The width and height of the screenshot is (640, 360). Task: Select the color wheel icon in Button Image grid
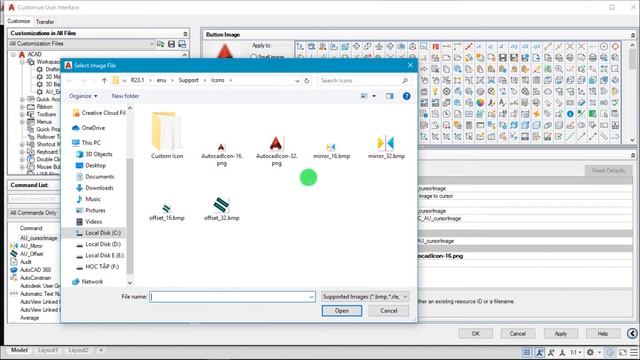480,103
